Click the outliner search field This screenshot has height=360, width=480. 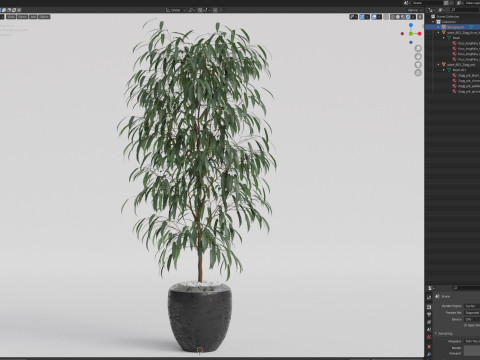465,10
